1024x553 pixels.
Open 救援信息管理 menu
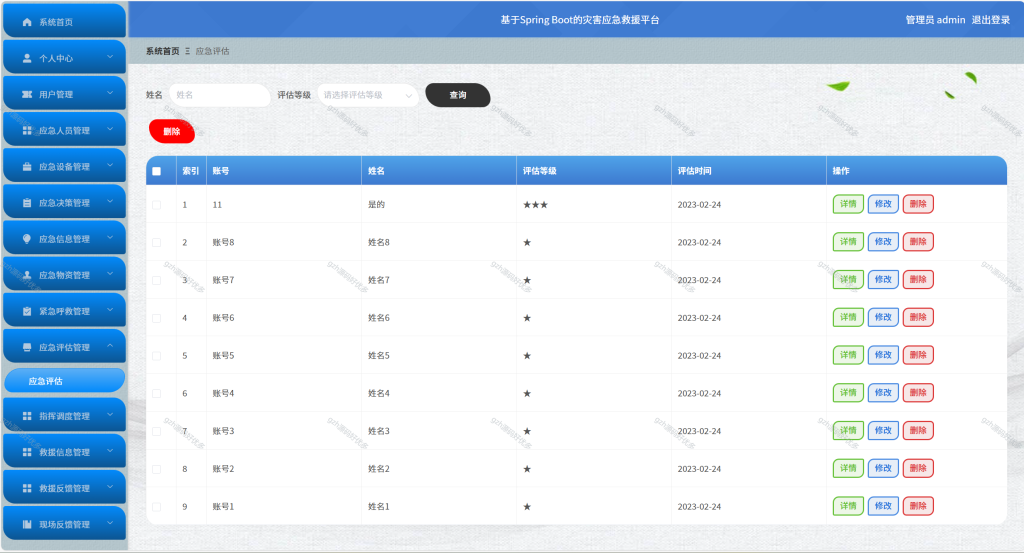65,451
